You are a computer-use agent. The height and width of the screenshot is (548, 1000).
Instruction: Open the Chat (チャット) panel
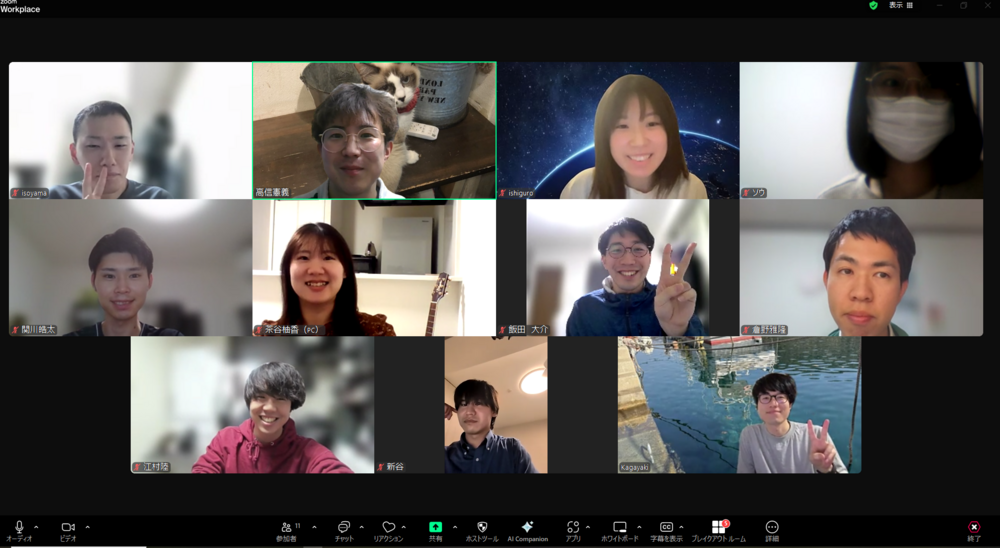click(343, 528)
